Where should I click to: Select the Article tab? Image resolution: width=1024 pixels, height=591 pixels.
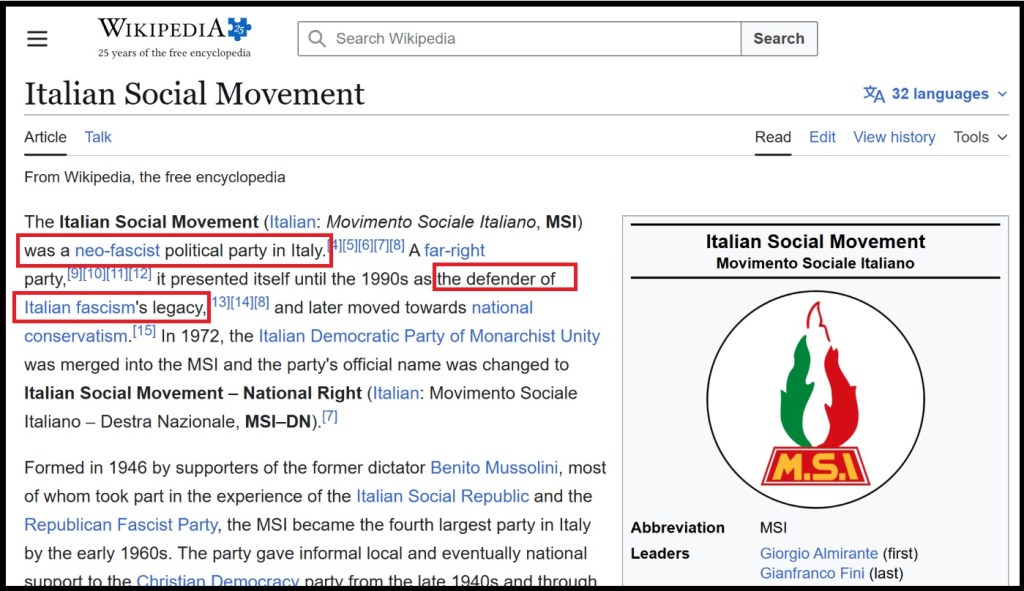[x=45, y=137]
